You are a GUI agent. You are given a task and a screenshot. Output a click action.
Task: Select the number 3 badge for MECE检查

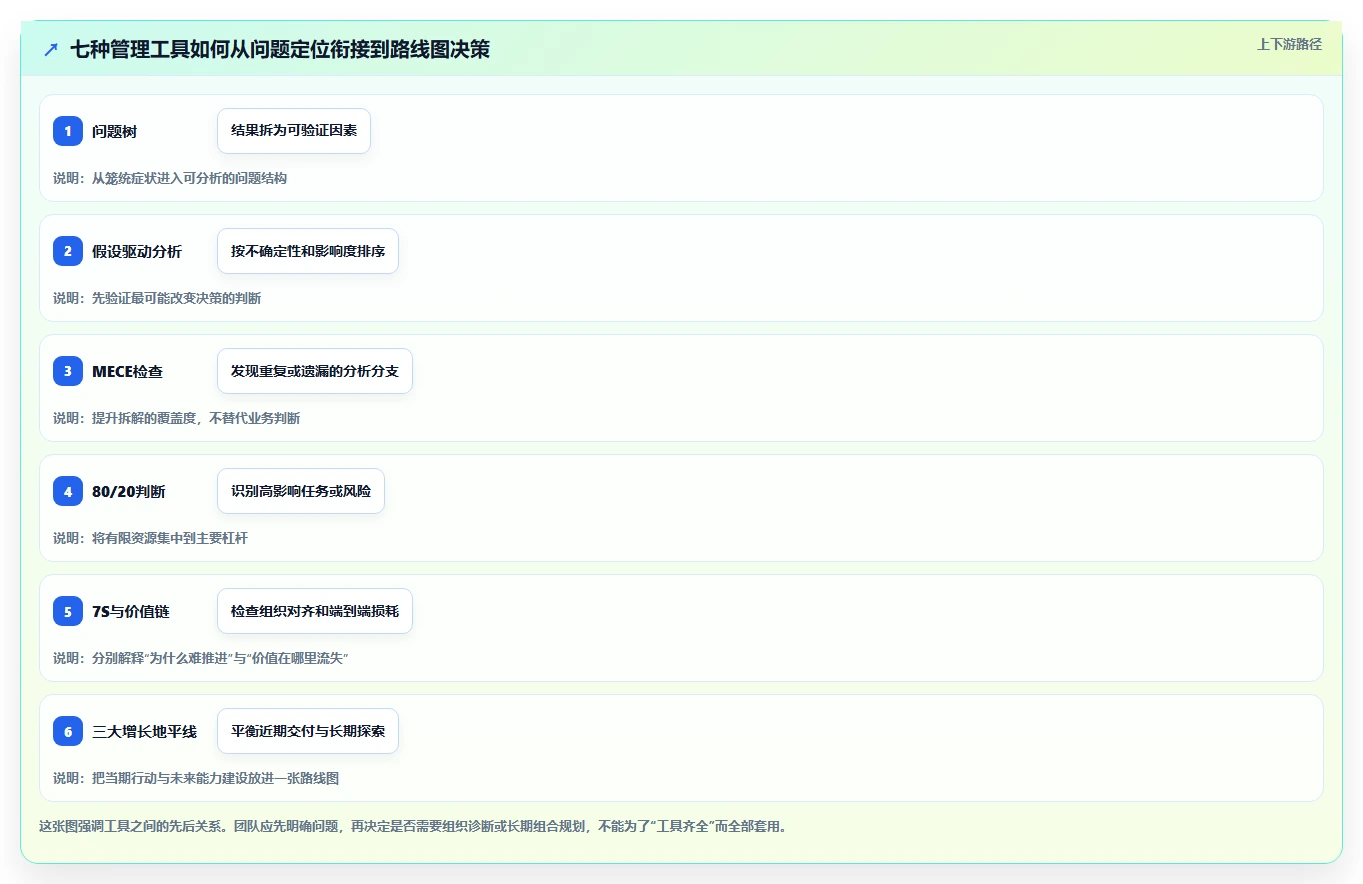pos(68,371)
